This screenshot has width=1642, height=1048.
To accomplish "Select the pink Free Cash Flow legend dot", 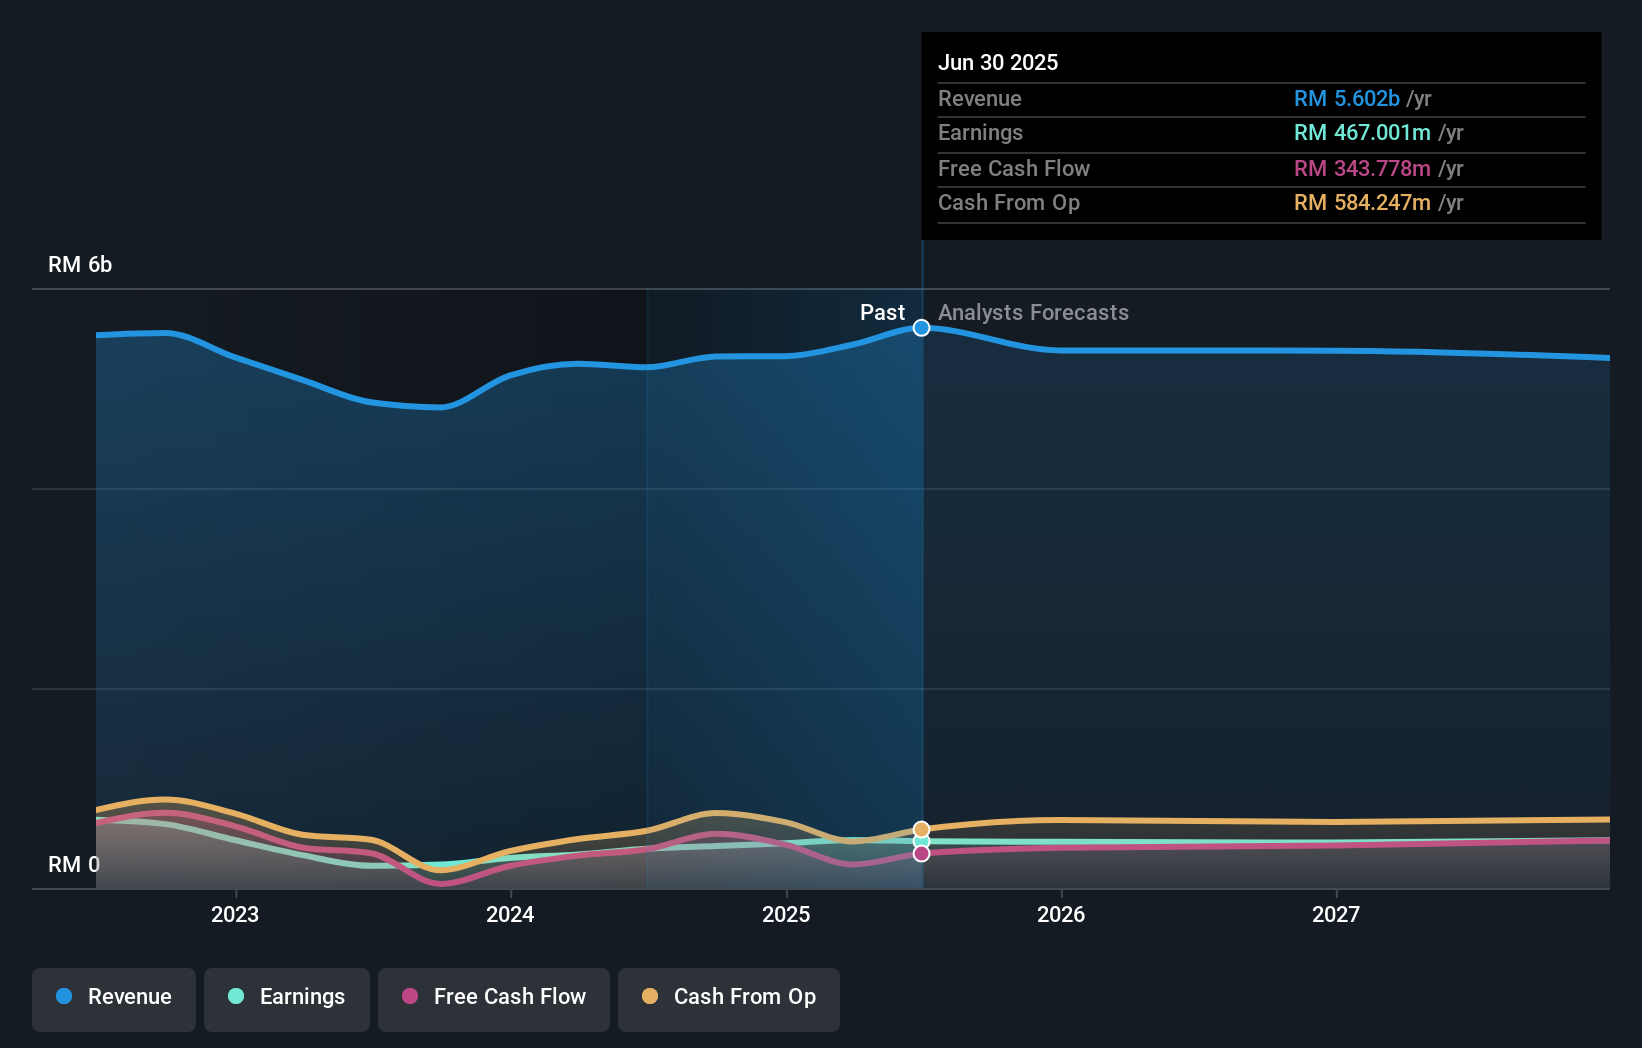I will pyautogui.click(x=411, y=997).
